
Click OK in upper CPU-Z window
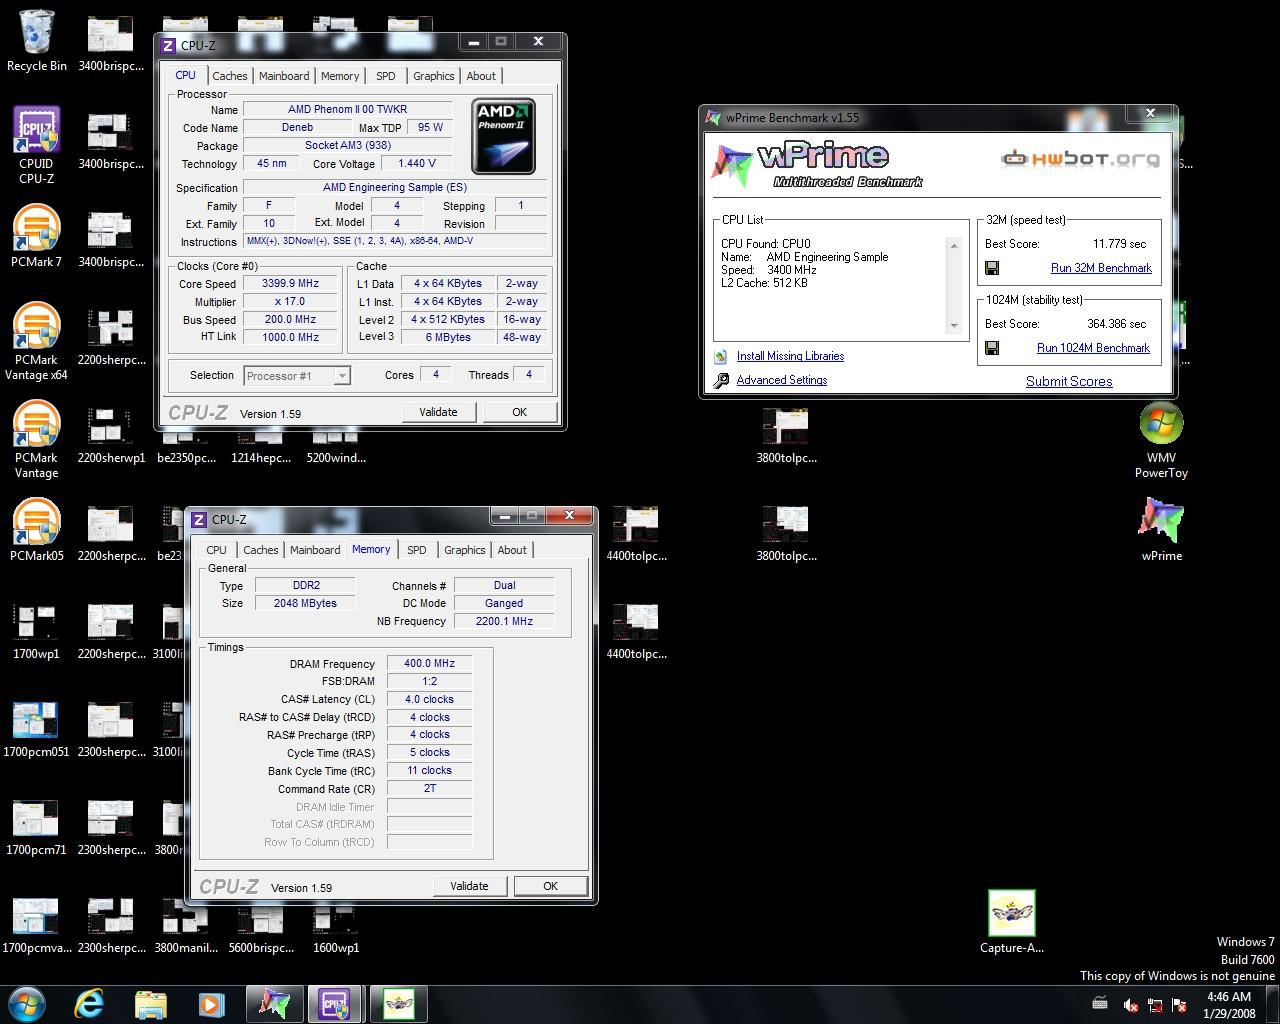[519, 412]
